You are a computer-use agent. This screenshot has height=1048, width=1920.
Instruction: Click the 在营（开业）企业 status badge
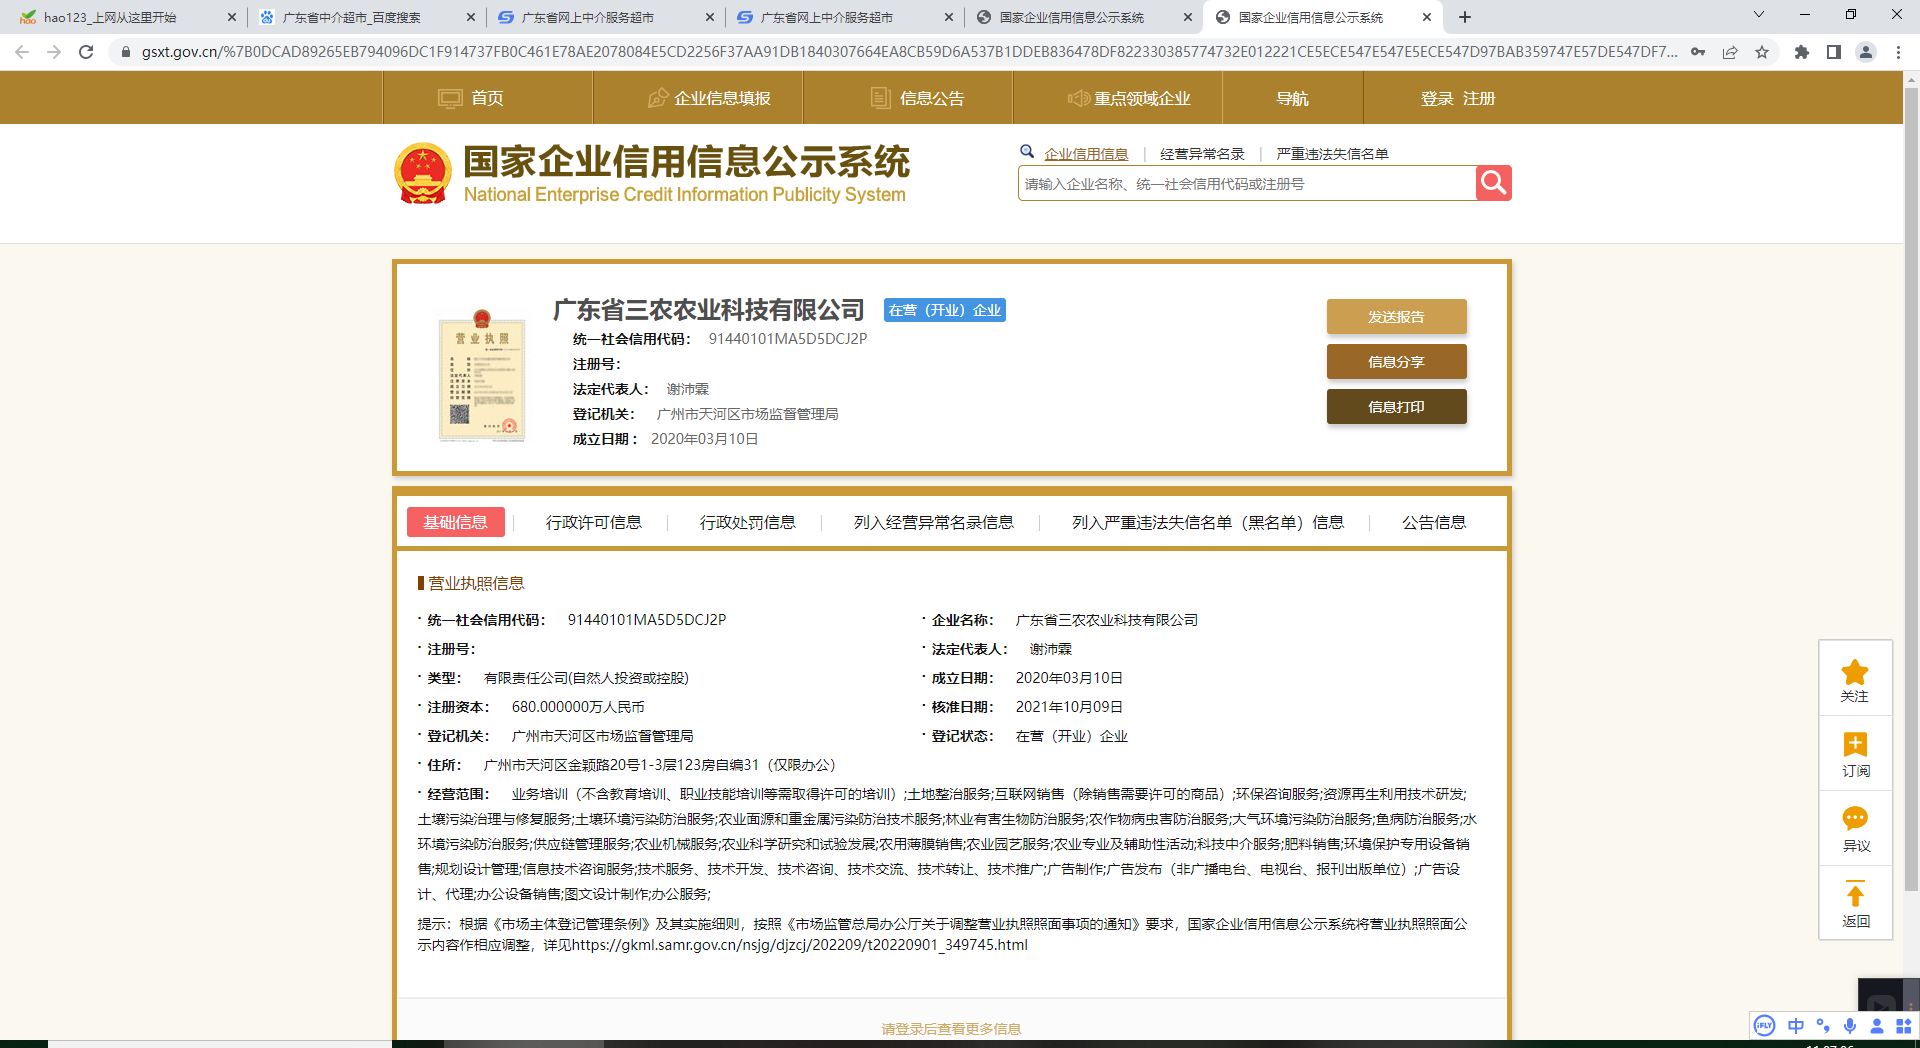click(944, 310)
